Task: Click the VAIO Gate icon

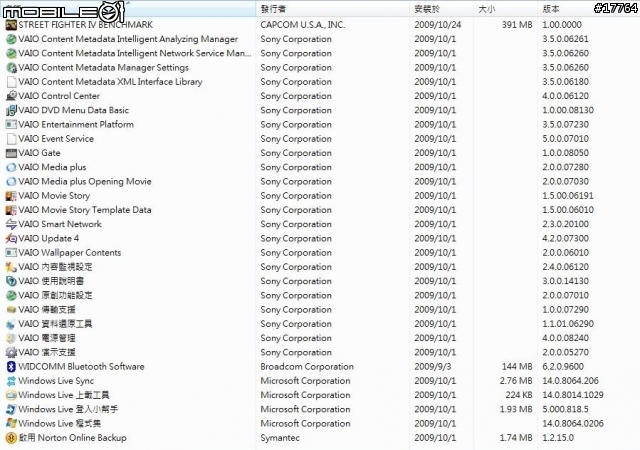Action: pyautogui.click(x=11, y=153)
